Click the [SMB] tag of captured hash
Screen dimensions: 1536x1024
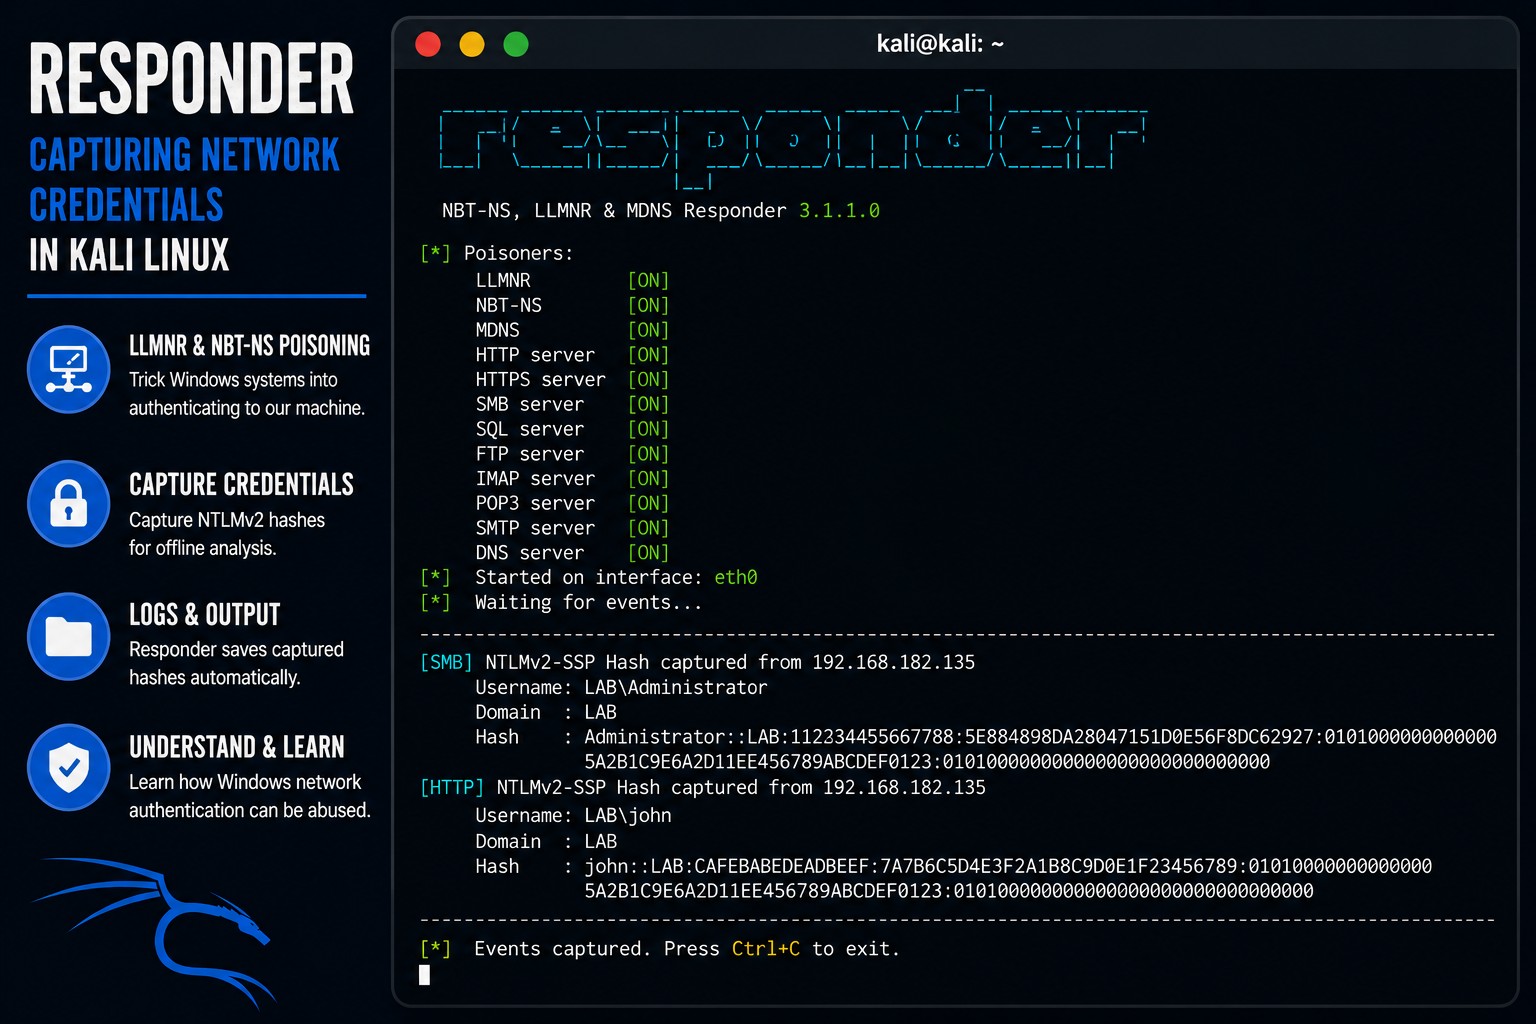click(447, 662)
